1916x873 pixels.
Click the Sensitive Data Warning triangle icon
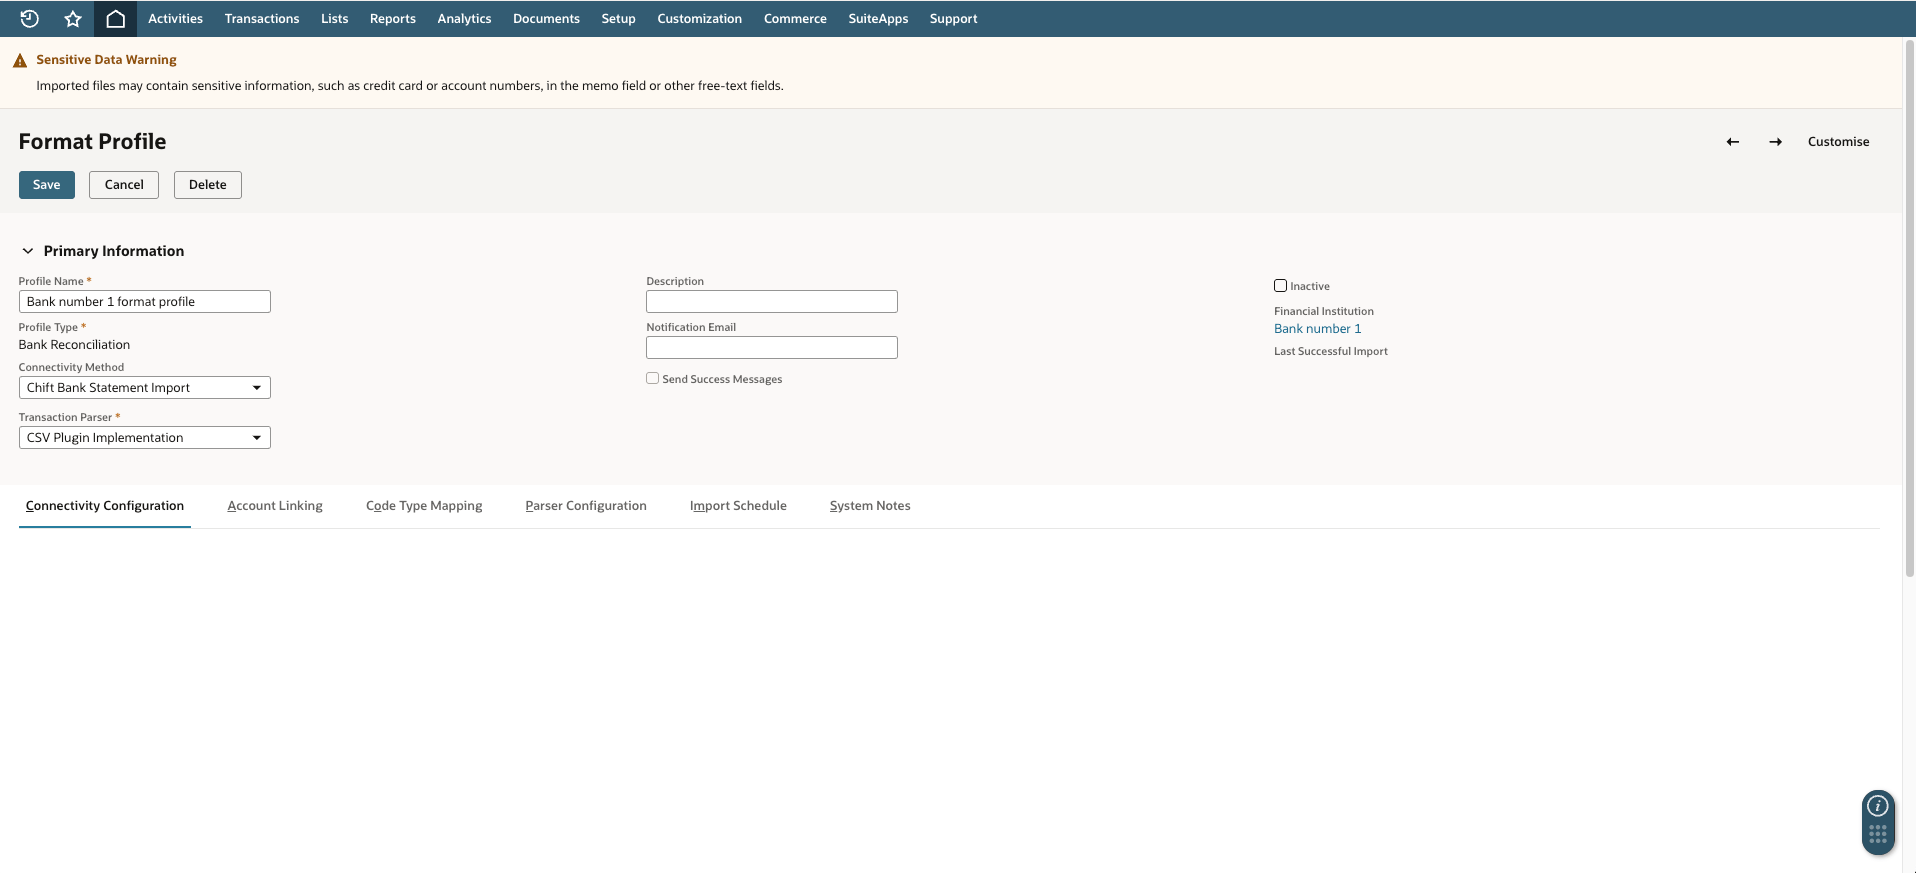coord(20,61)
